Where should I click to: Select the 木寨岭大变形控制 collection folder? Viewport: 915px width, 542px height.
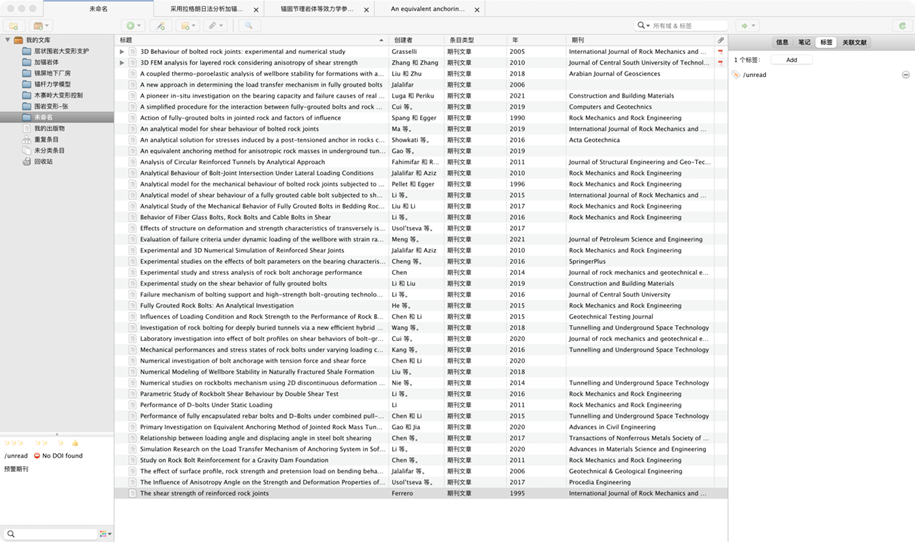[58, 95]
